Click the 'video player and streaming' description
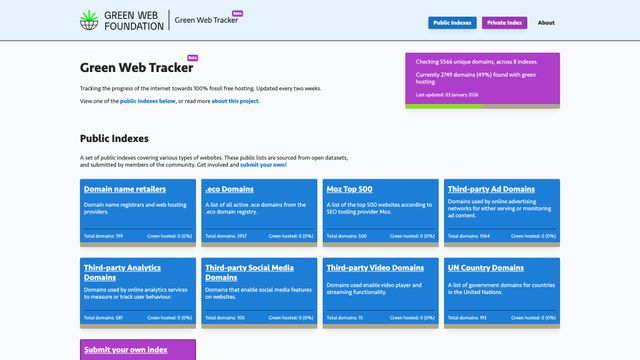640x360 pixels. [x=374, y=289]
